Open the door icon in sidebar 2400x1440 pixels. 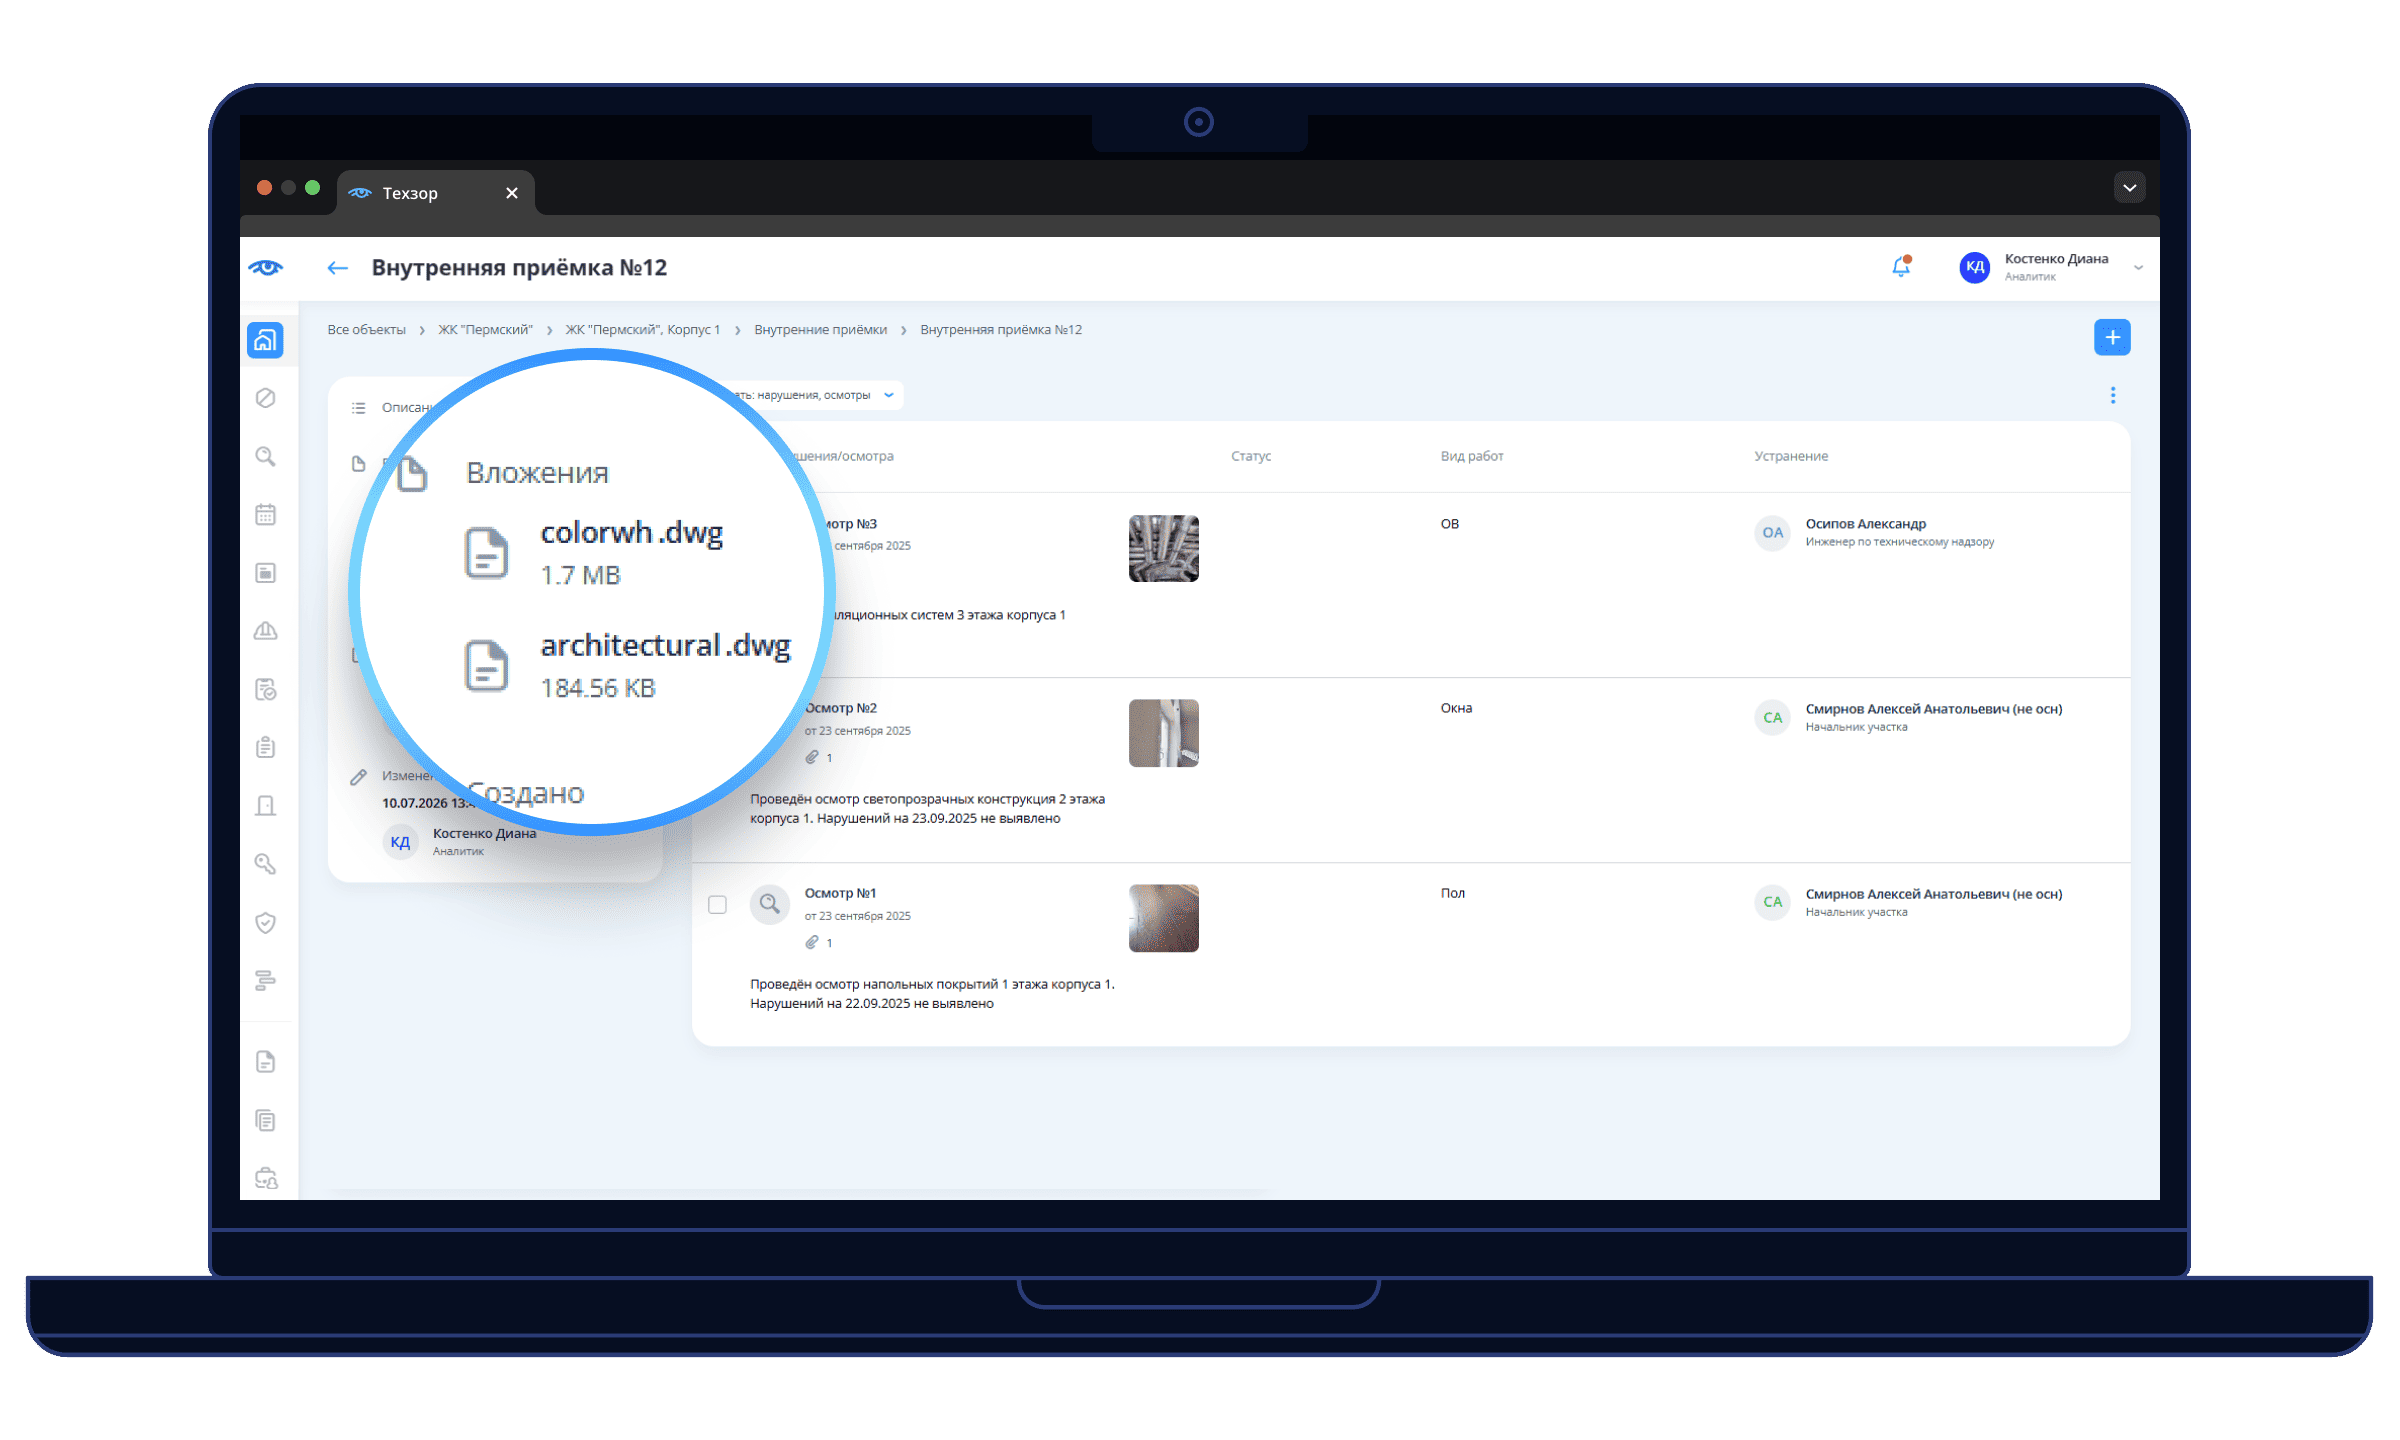pos(265,805)
